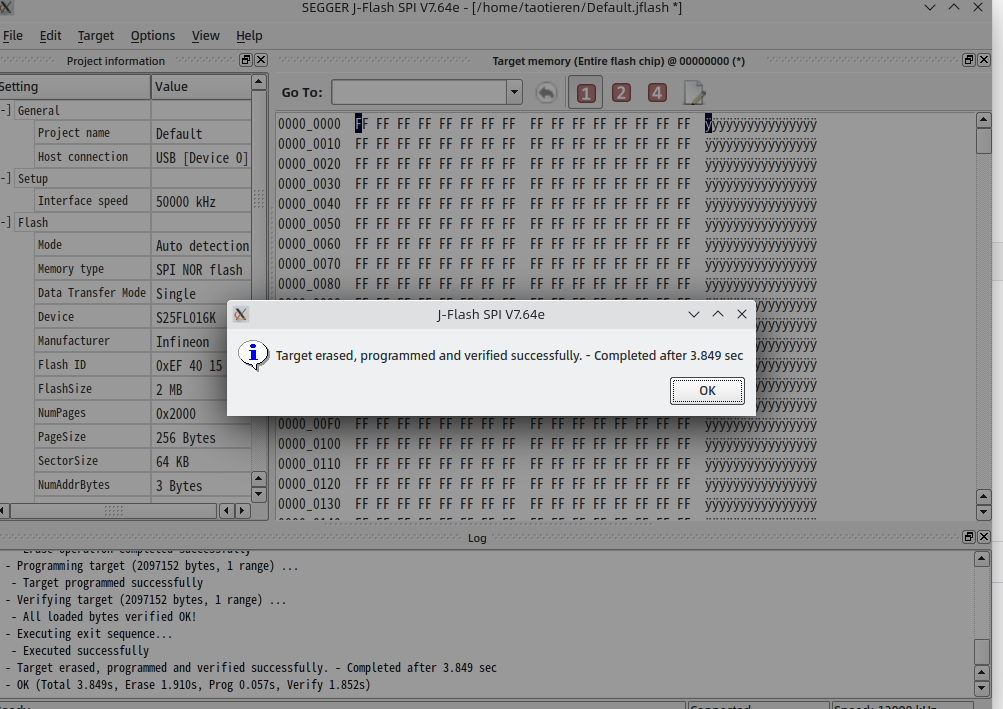Open the View menu
The image size is (1003, 709).
coord(205,36)
